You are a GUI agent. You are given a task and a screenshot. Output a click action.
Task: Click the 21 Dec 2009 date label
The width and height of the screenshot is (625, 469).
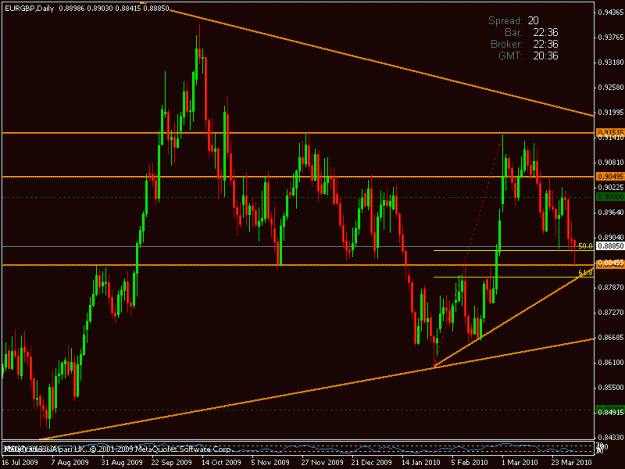[x=371, y=463]
